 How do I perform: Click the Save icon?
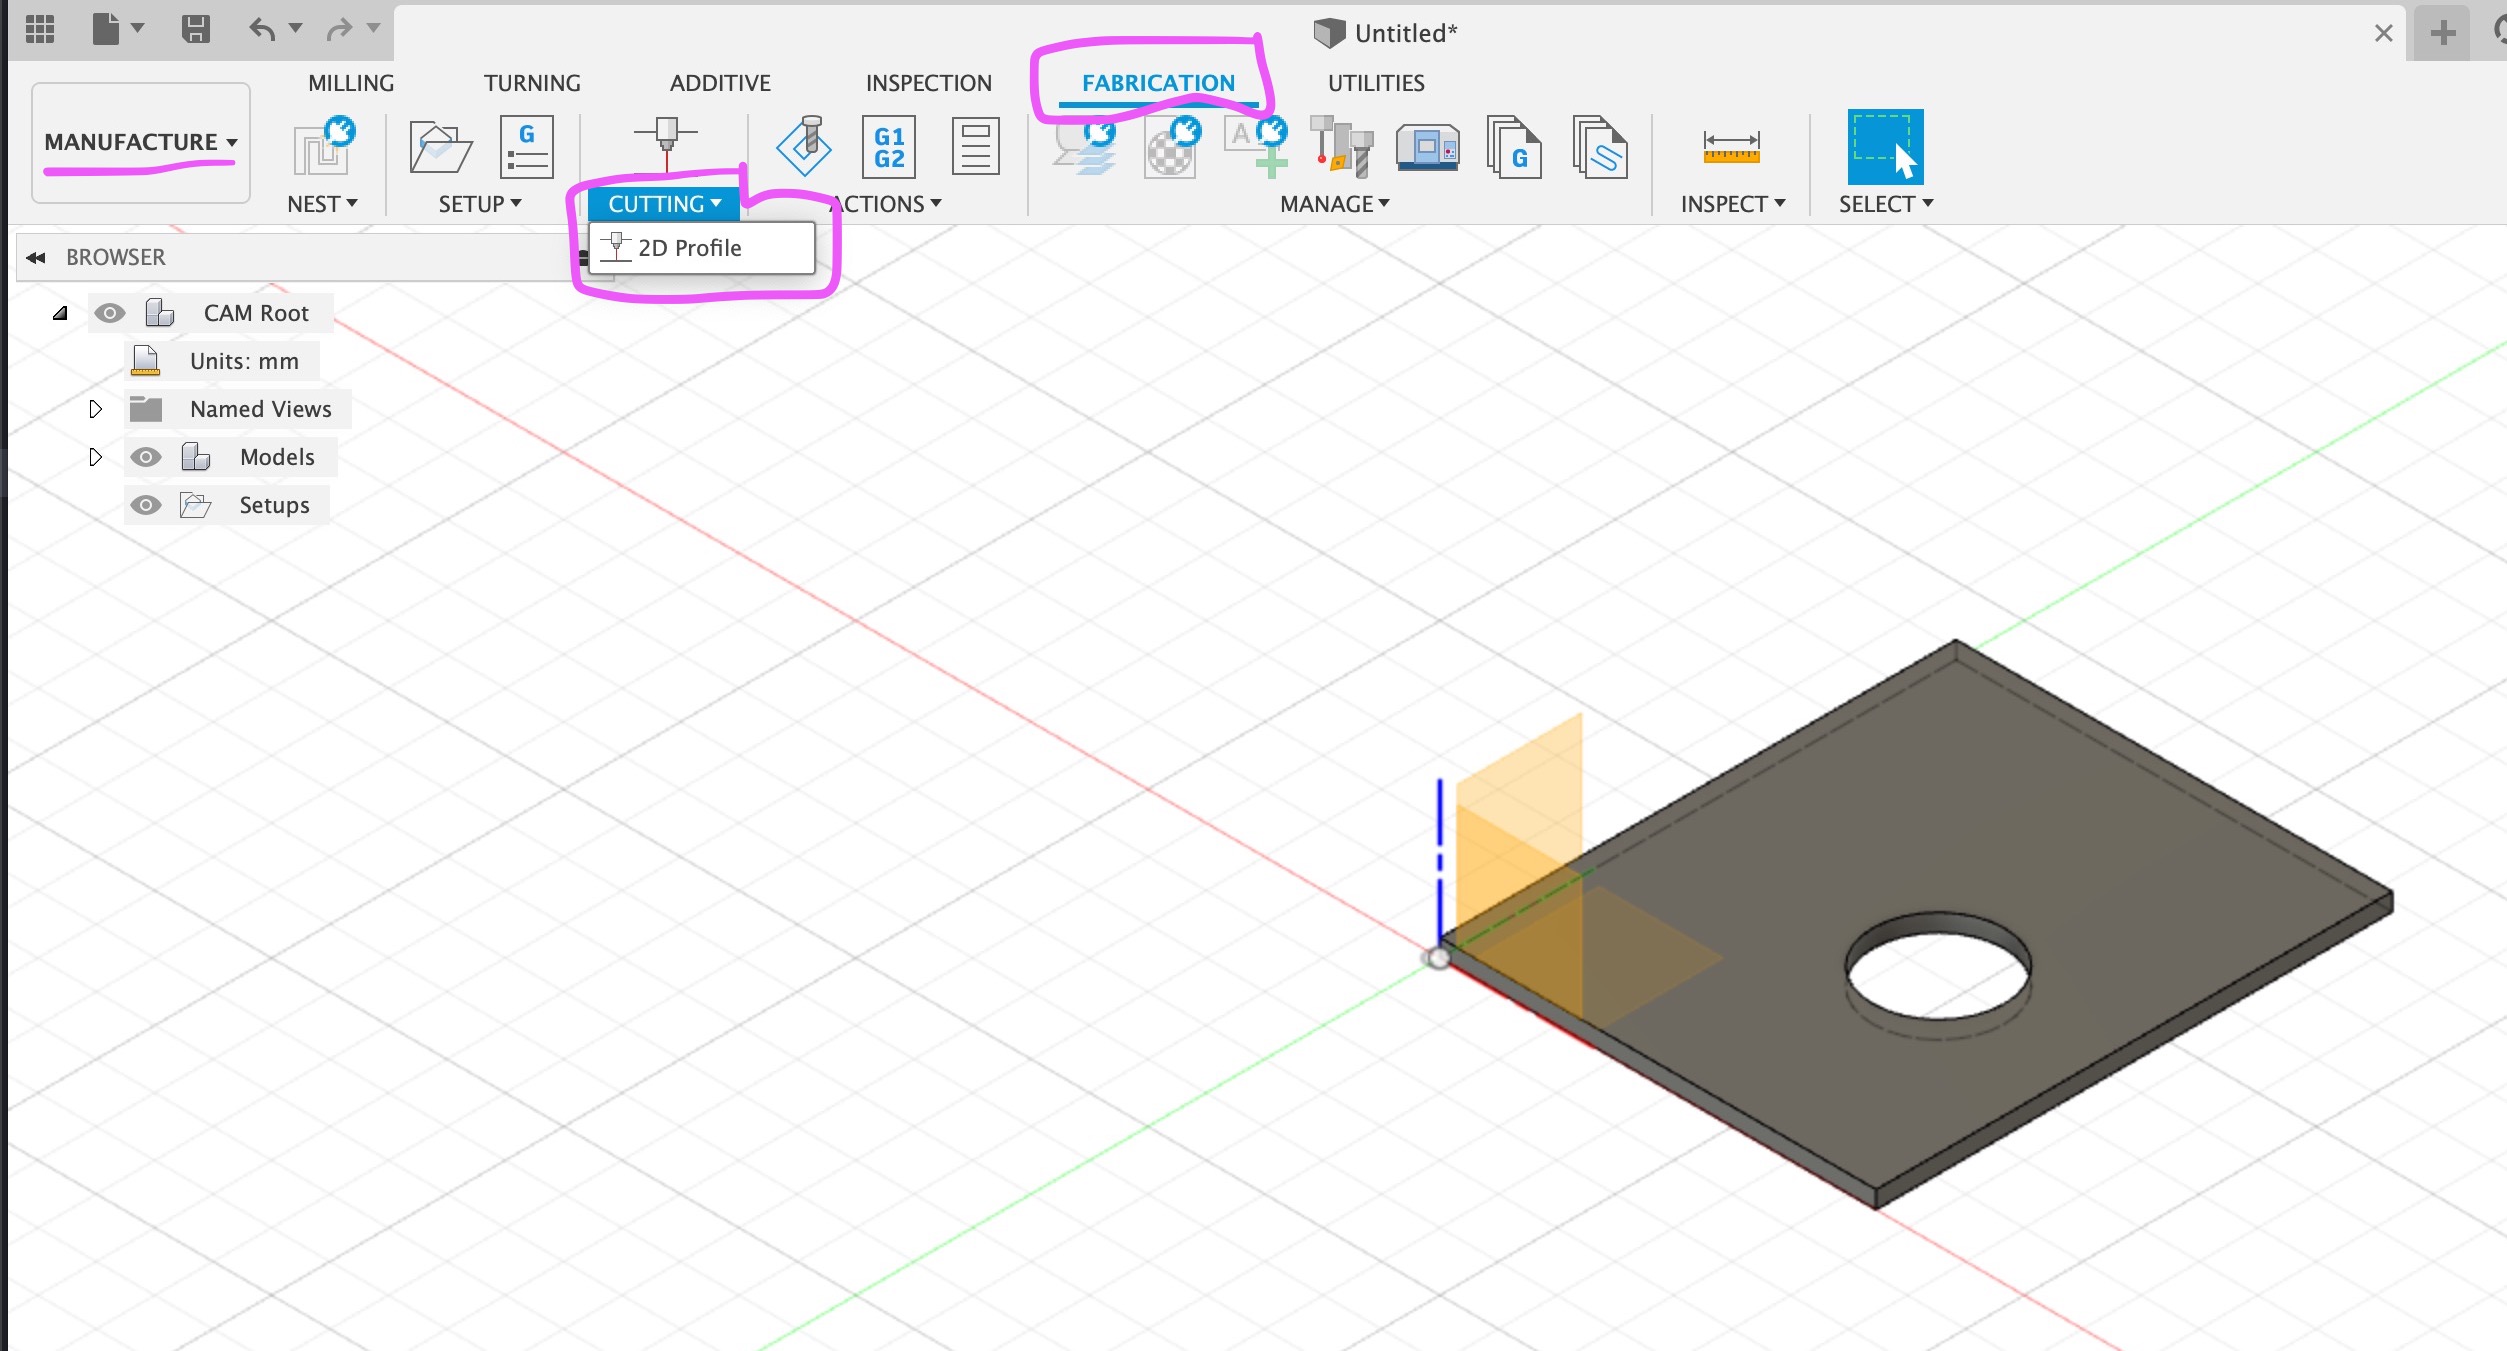point(196,29)
